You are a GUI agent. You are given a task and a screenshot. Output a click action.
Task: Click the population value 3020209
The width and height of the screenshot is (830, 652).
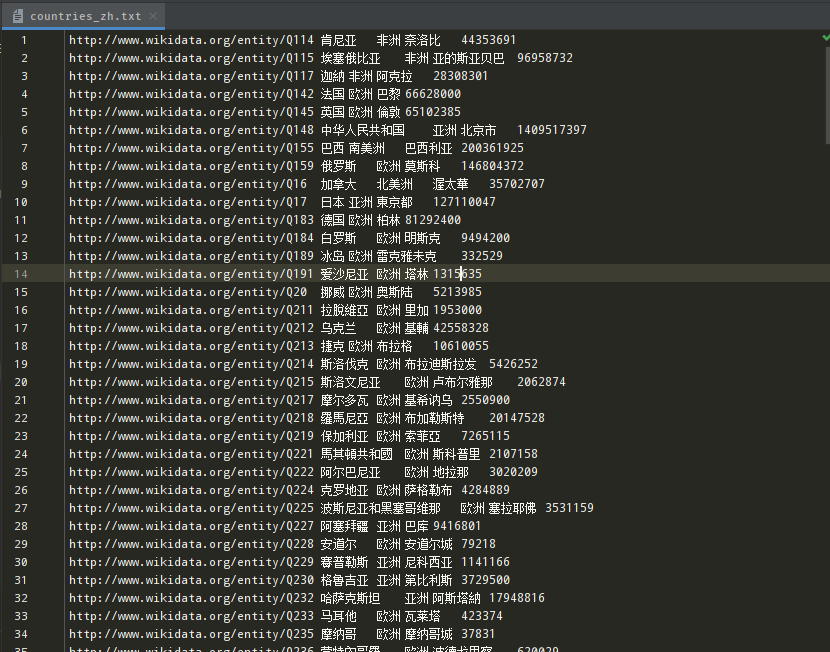(x=513, y=472)
